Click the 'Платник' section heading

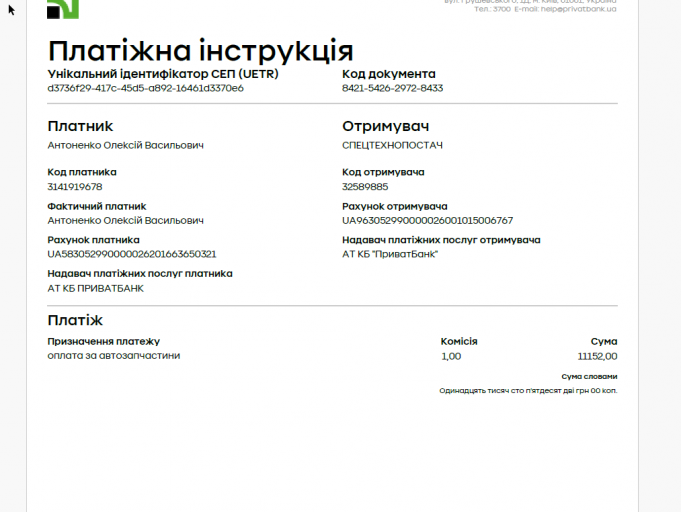[80, 126]
